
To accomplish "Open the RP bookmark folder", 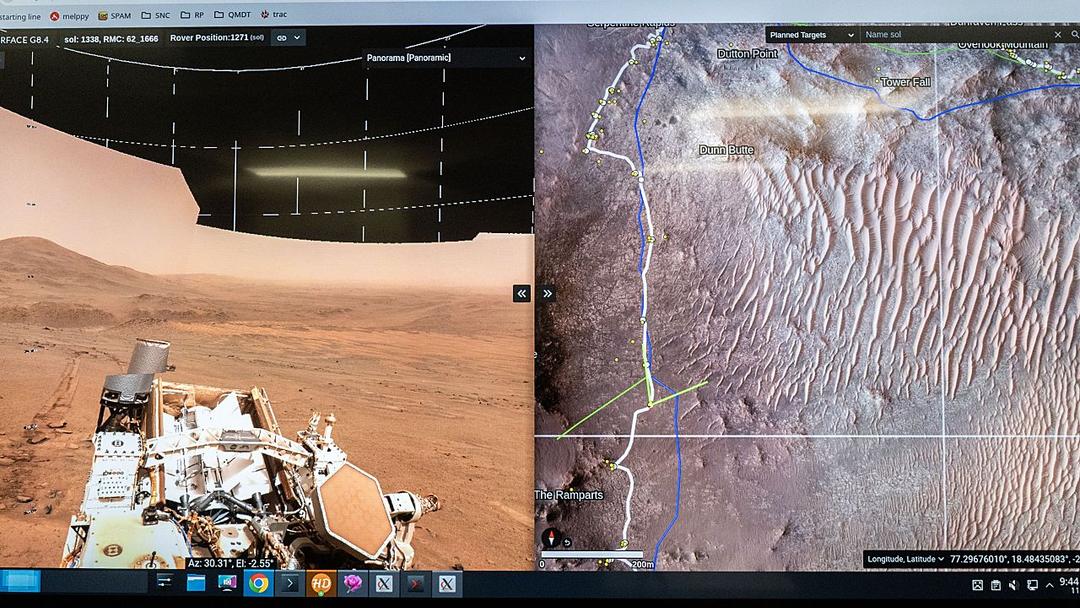I will click(192, 14).
